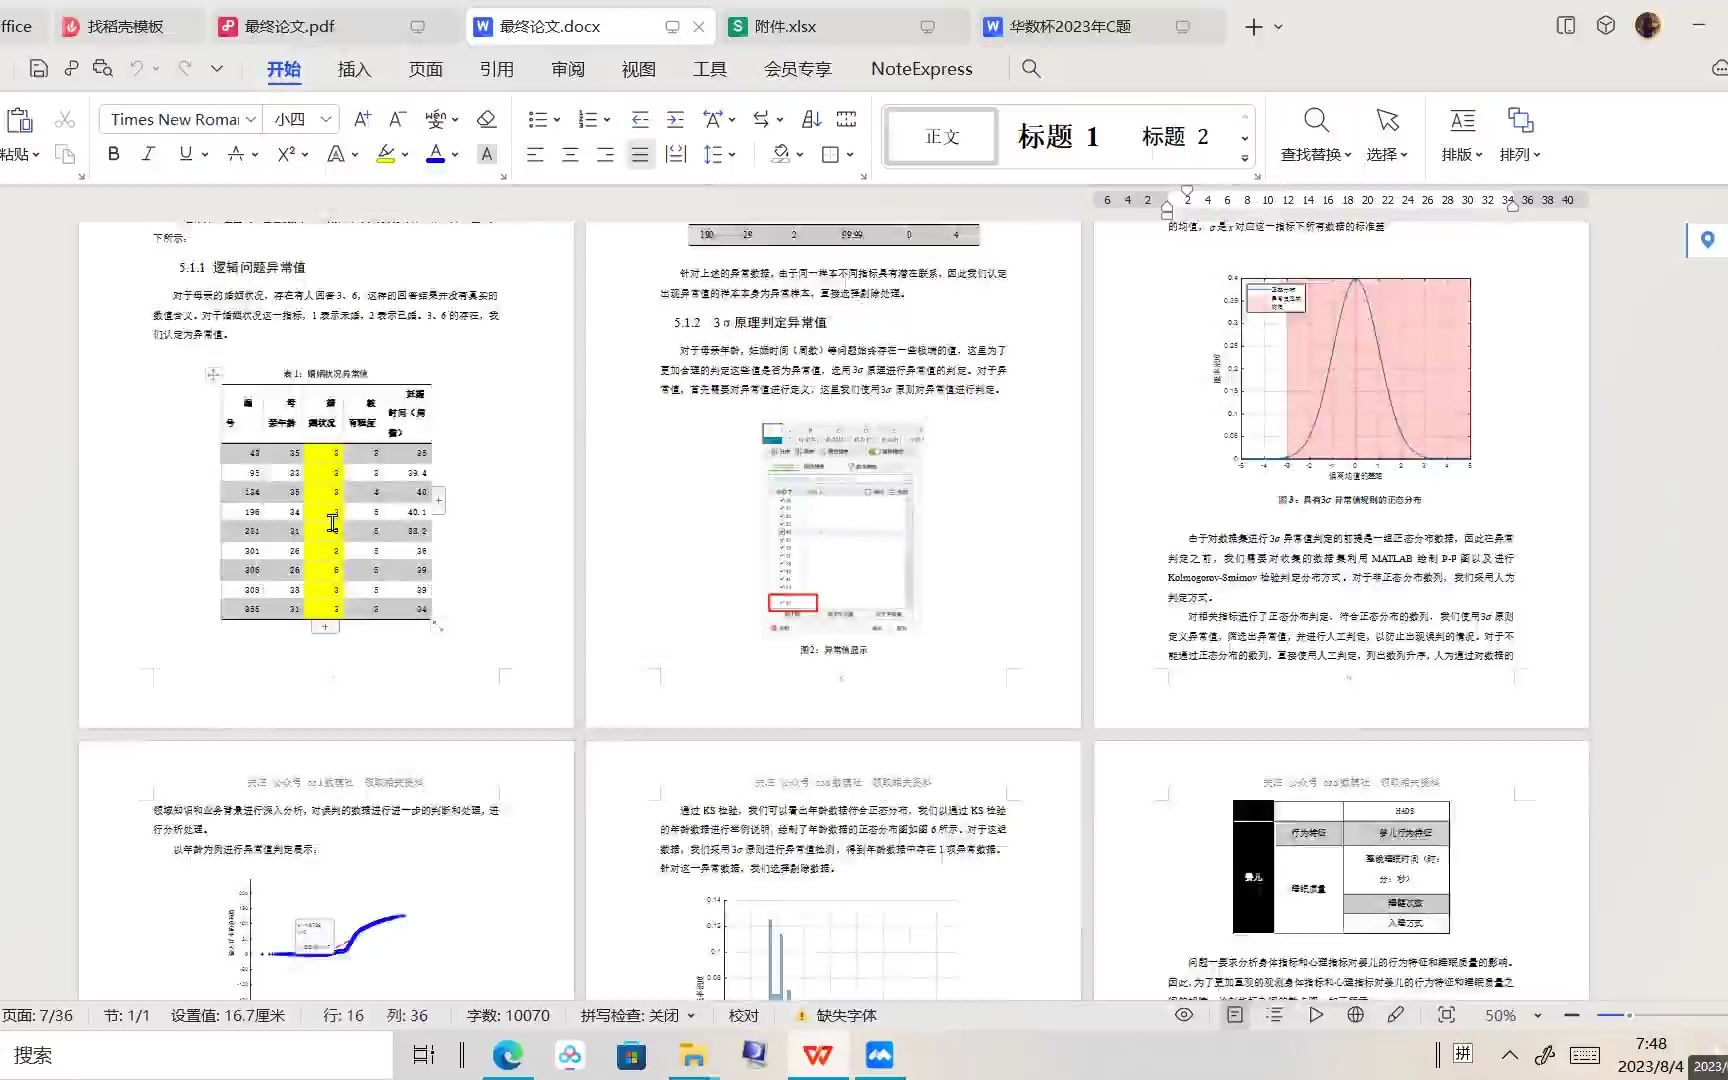Image resolution: width=1728 pixels, height=1080 pixels.
Task: Toggle align right paragraph
Action: tap(605, 154)
